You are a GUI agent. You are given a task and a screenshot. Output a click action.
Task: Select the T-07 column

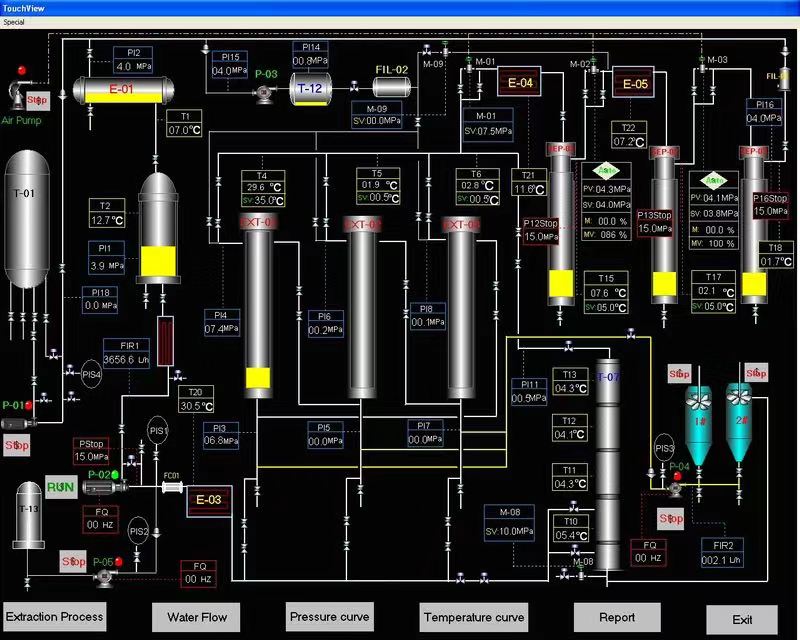click(608, 460)
